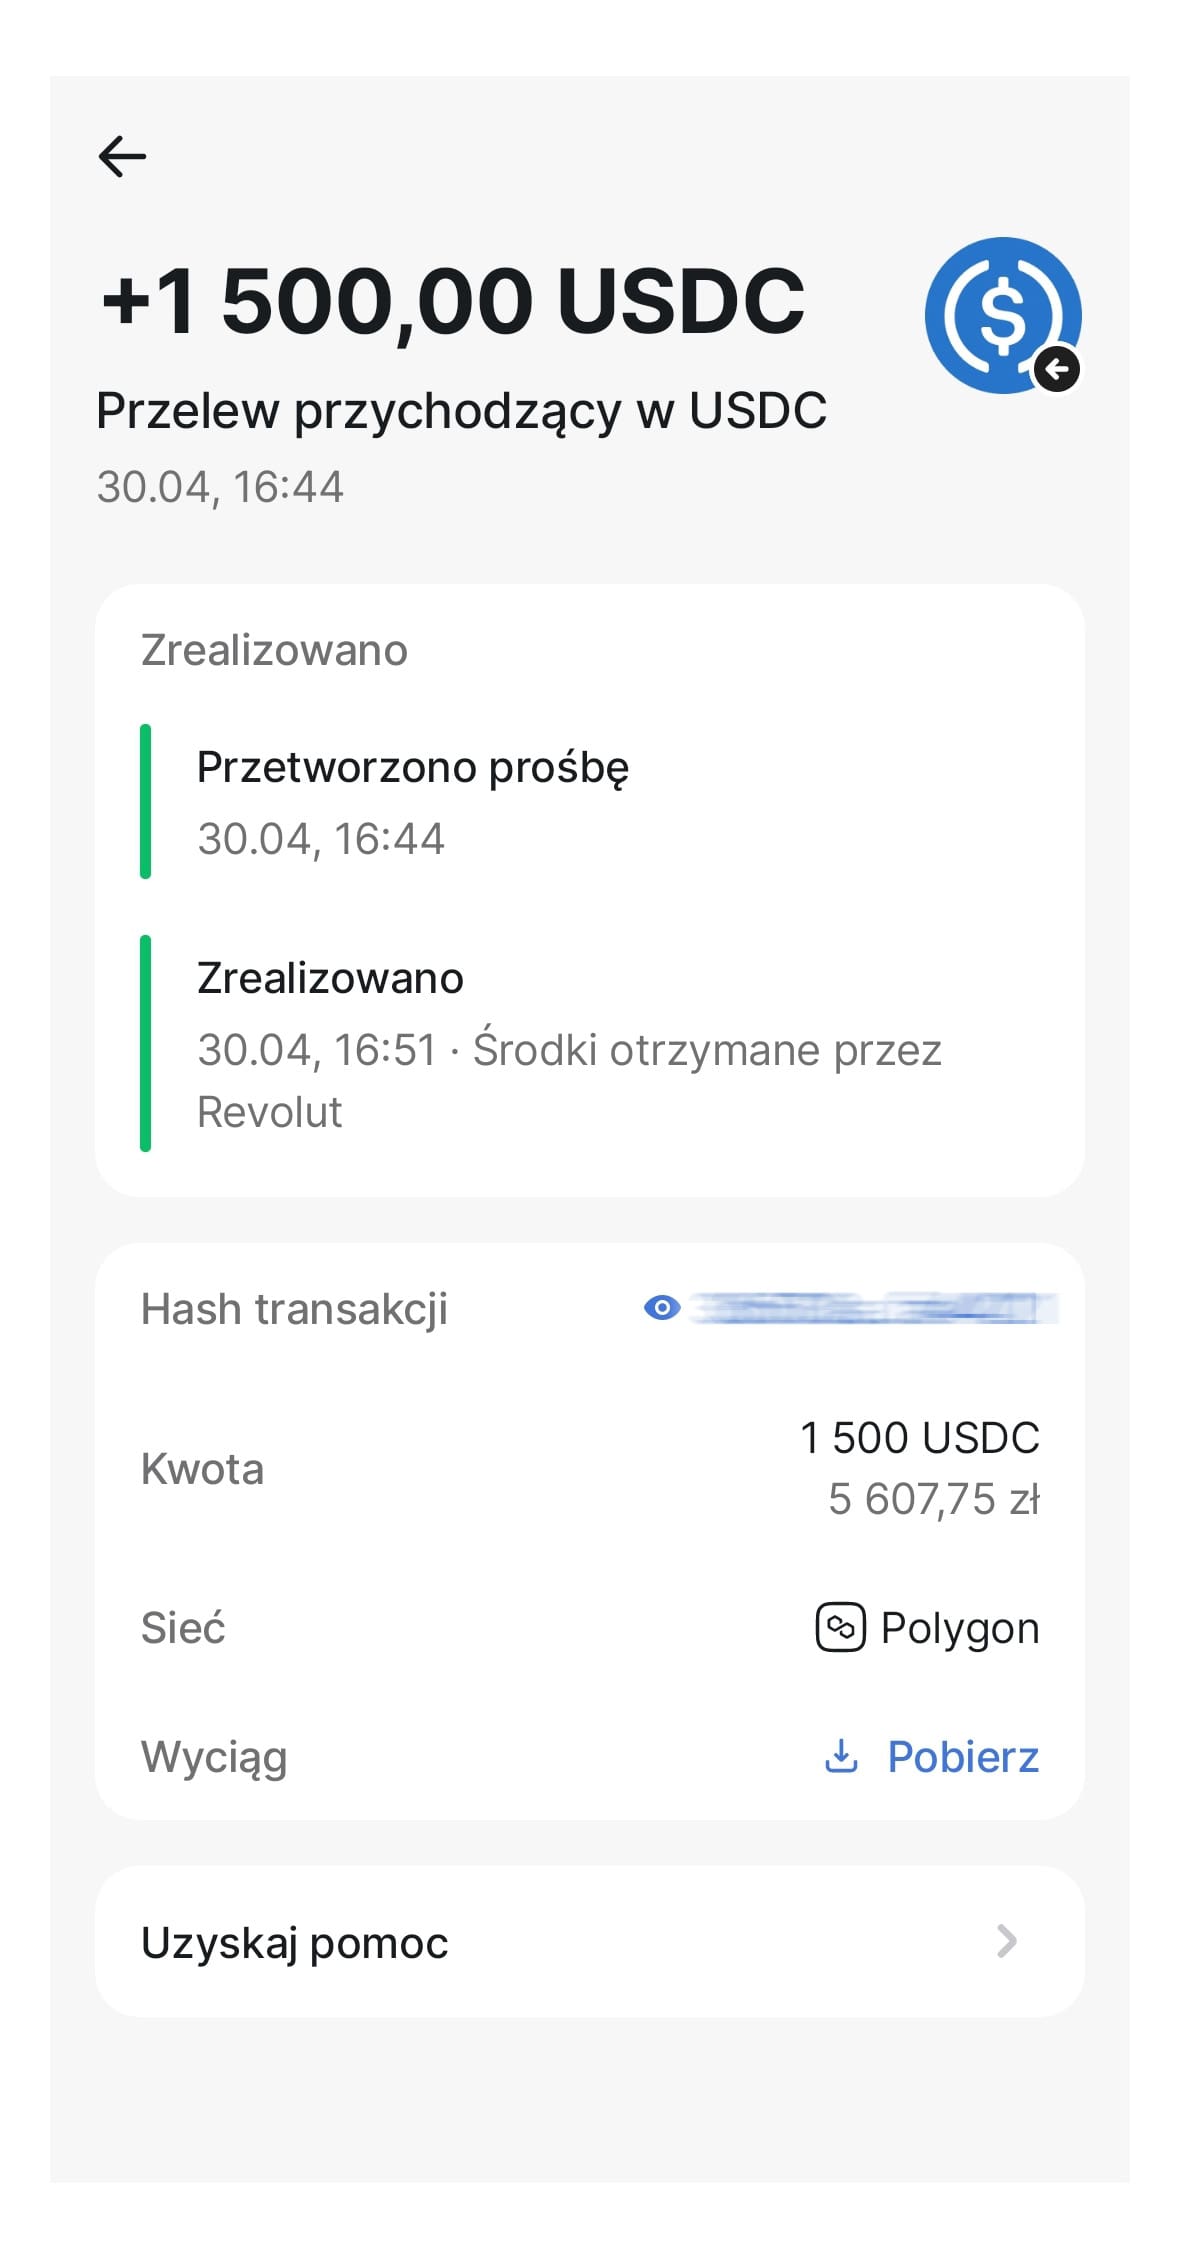Image resolution: width=1180 pixels, height=2260 pixels.
Task: Click the download icon beside Pobierz
Action: 841,1755
